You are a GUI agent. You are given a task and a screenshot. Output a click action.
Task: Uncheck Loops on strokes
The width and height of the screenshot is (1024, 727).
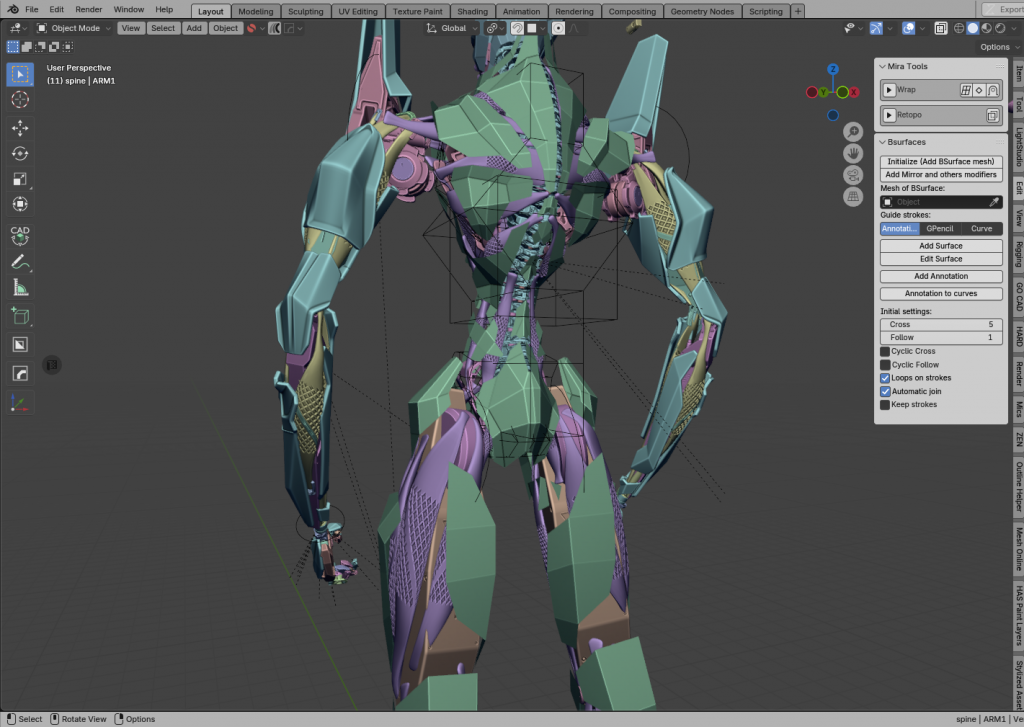[885, 378]
